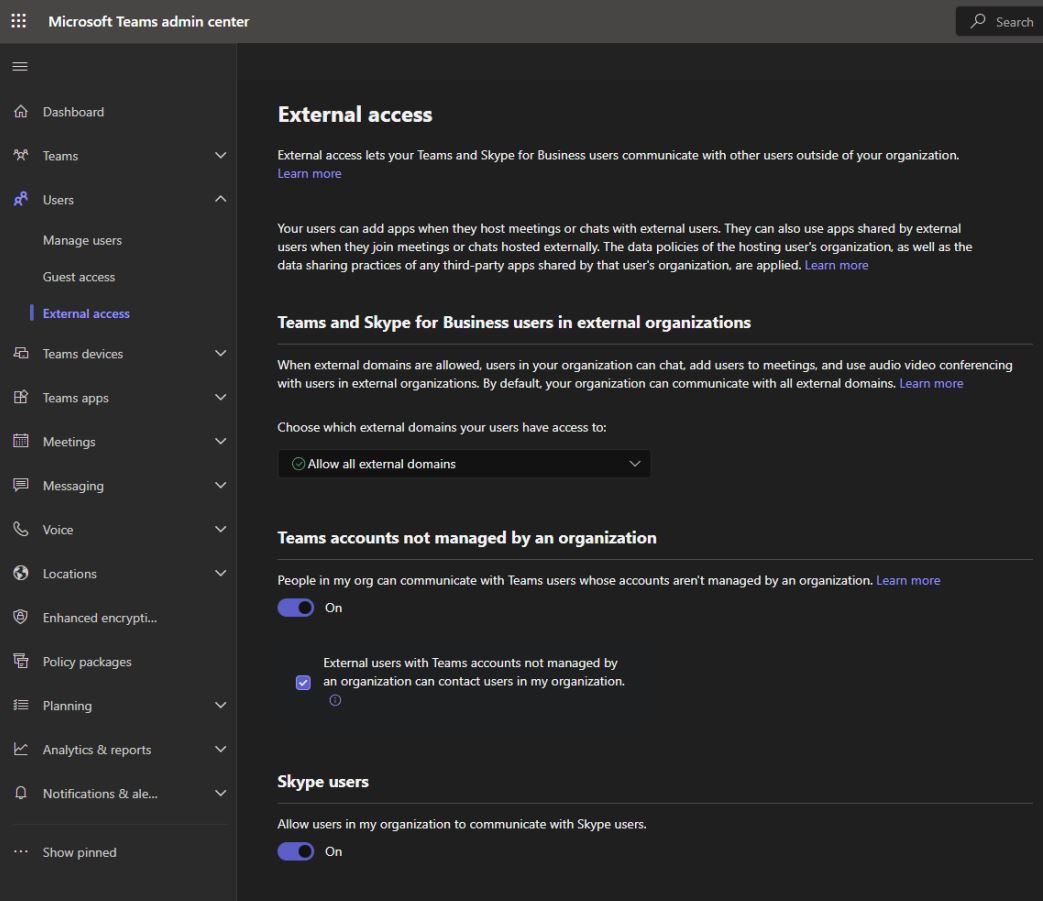Click the Enhanced encryption shield icon
Image resolution: width=1043 pixels, height=901 pixels.
click(21, 617)
